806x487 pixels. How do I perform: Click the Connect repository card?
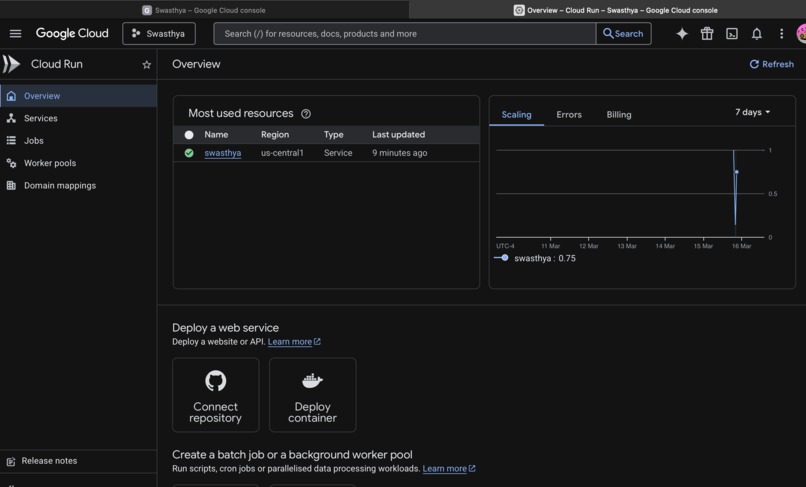click(216, 395)
